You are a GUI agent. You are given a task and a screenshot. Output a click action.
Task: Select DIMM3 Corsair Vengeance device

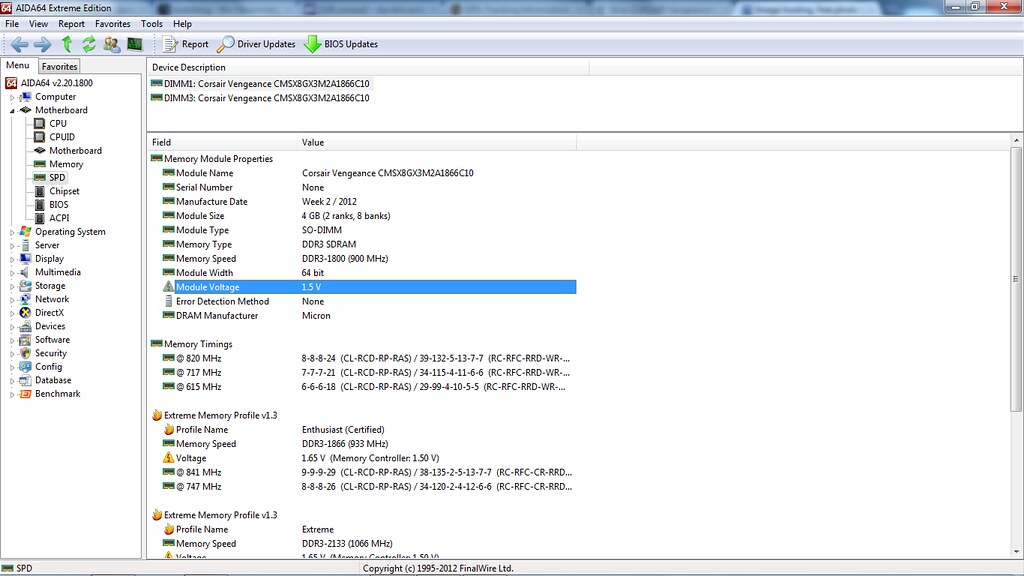[x=260, y=98]
